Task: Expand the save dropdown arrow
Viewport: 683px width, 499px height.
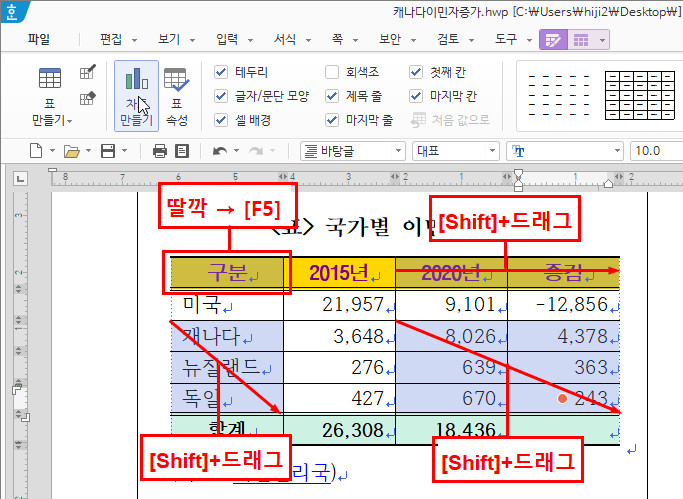Action: [x=125, y=151]
